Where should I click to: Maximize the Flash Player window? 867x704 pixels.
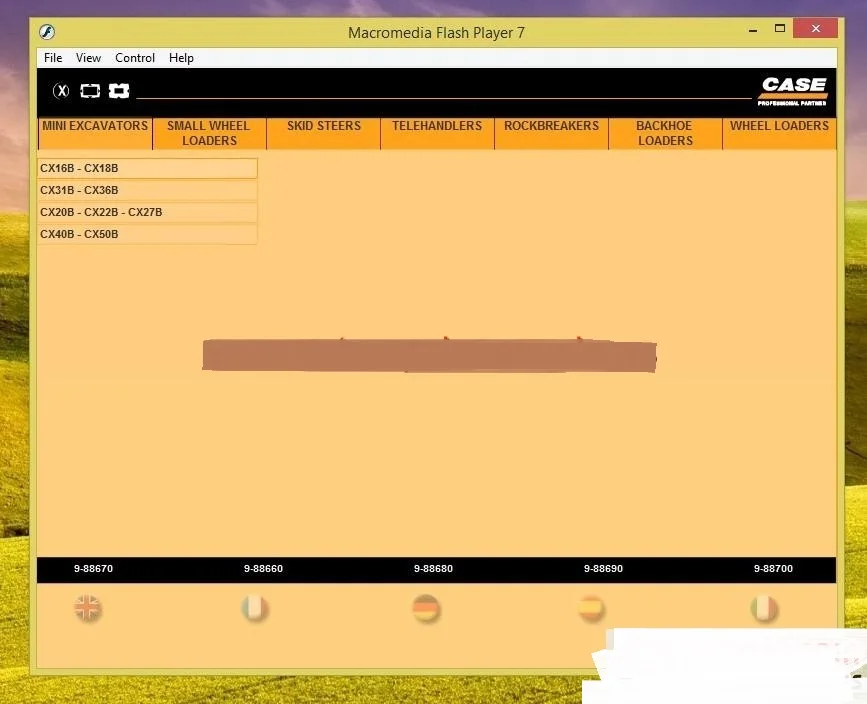780,29
